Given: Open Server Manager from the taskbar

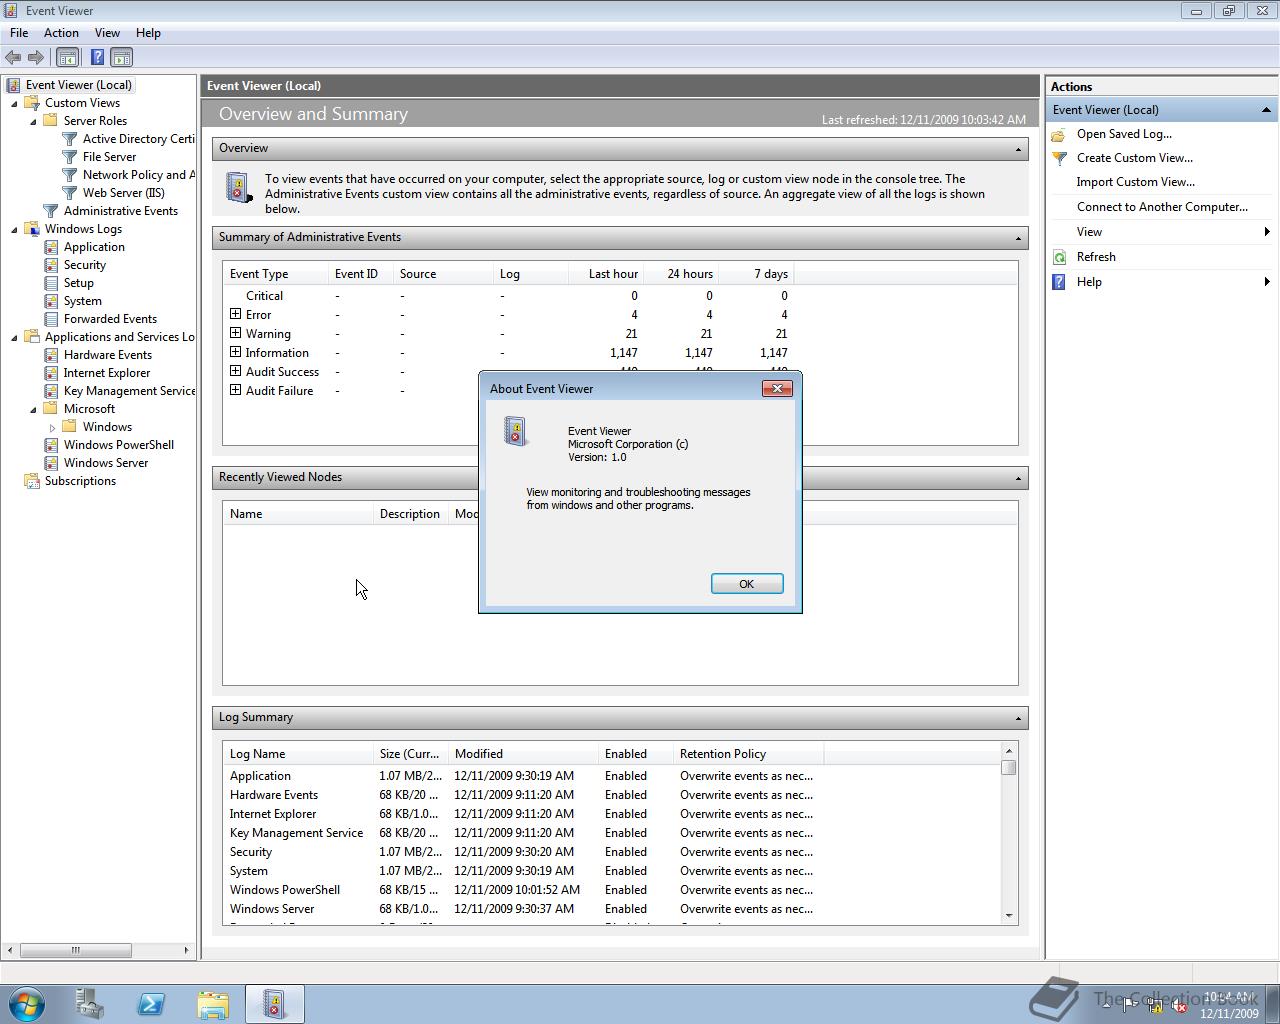Looking at the screenshot, I should 90,1004.
